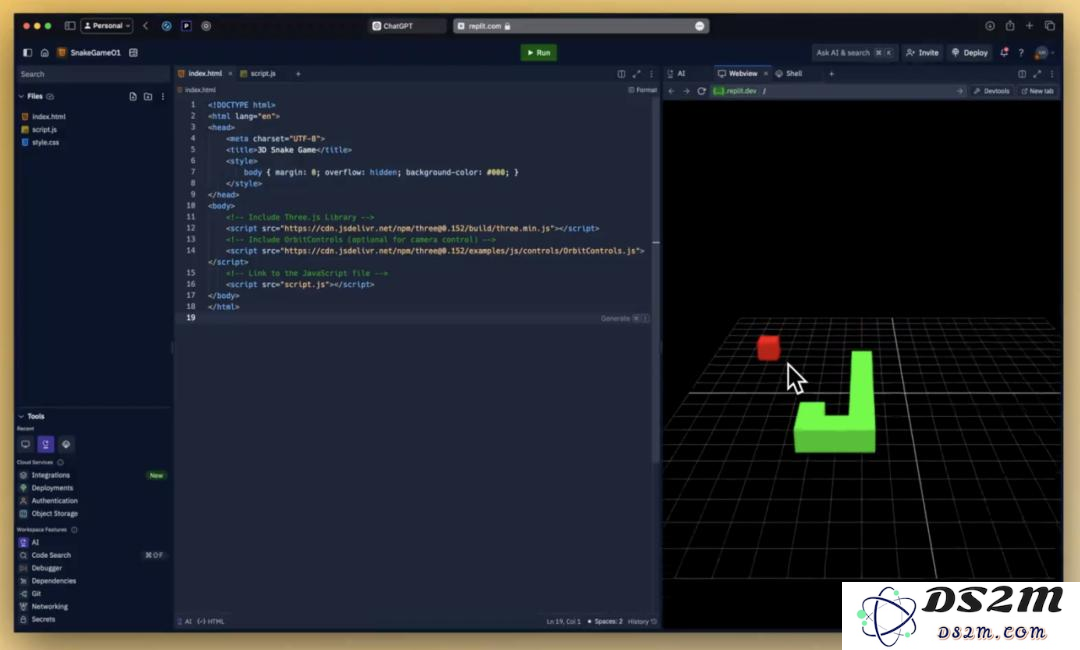Create a new file icon

click(133, 96)
